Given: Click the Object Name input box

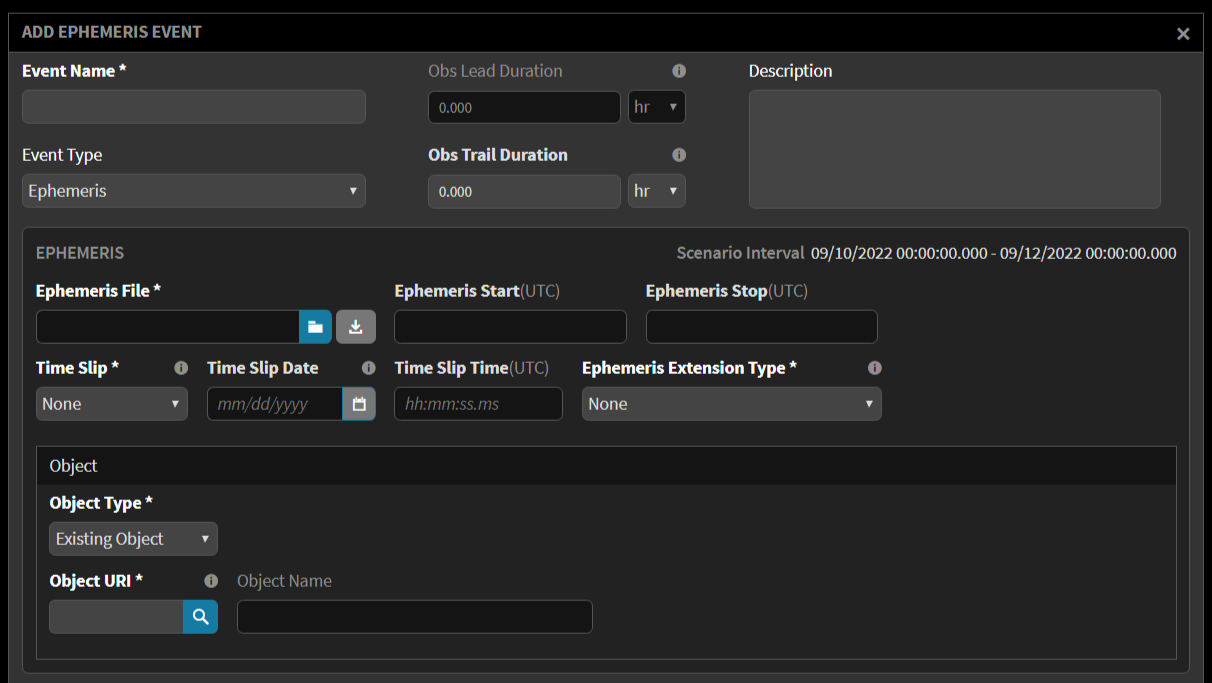Looking at the screenshot, I should coord(414,616).
